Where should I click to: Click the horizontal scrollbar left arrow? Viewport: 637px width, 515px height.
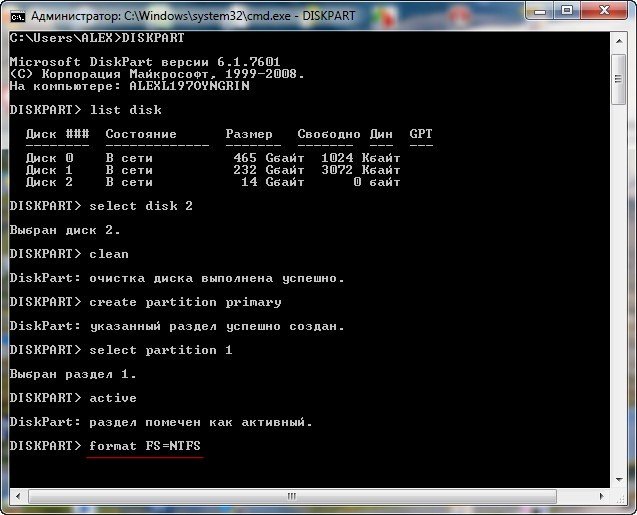point(17,497)
